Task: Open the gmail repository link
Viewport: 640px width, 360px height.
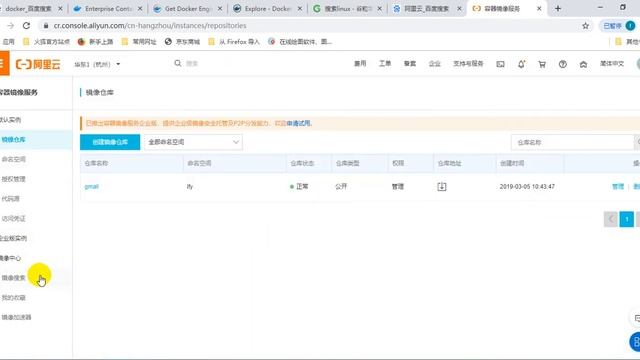Action: point(91,187)
